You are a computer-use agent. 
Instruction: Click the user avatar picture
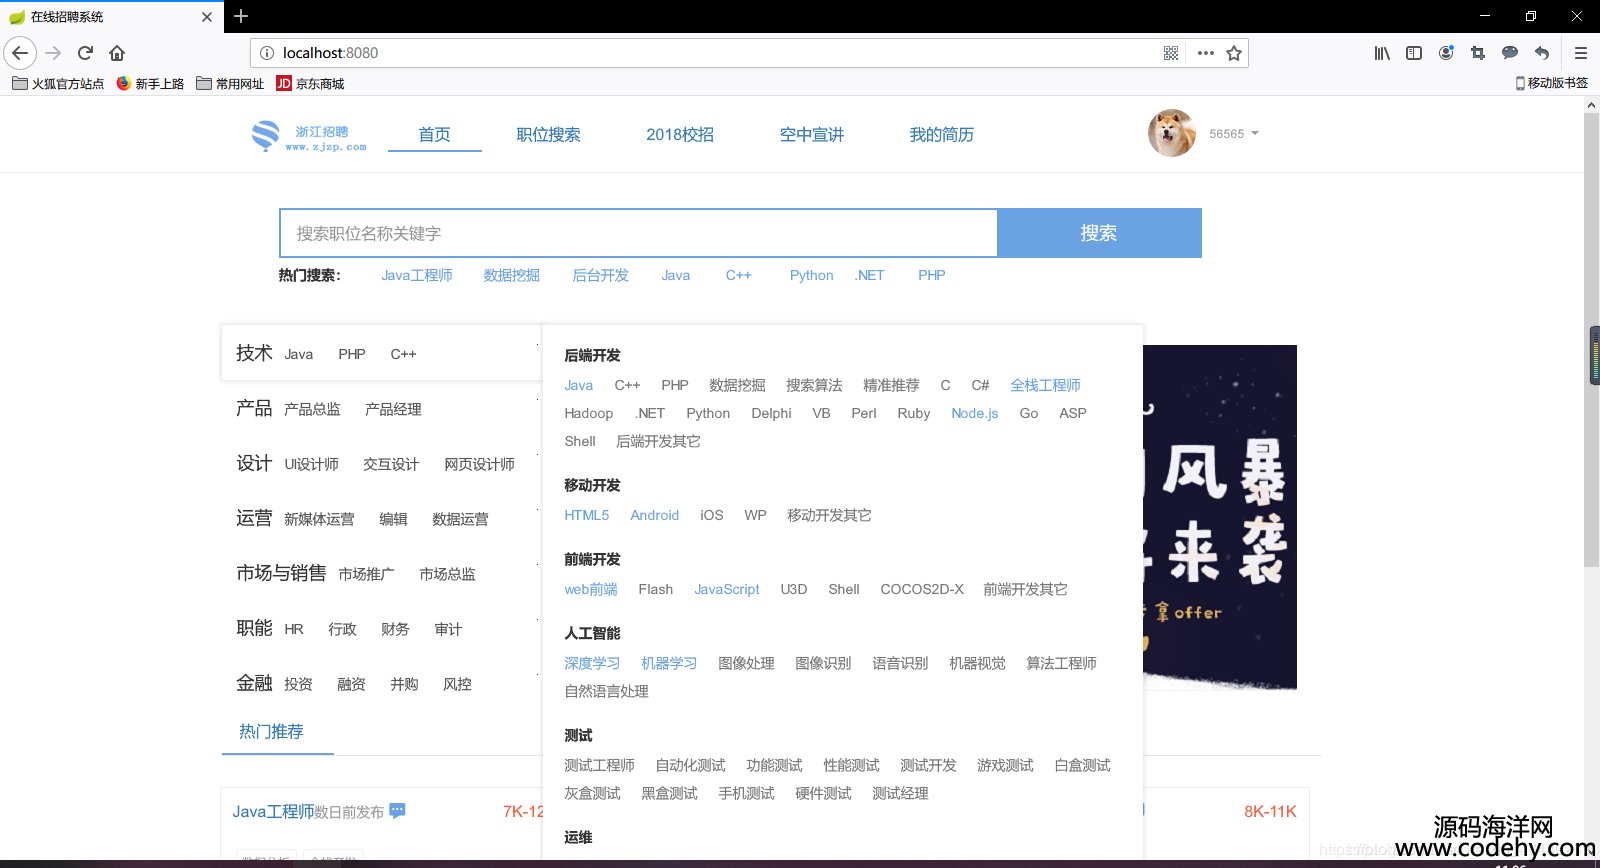1172,133
